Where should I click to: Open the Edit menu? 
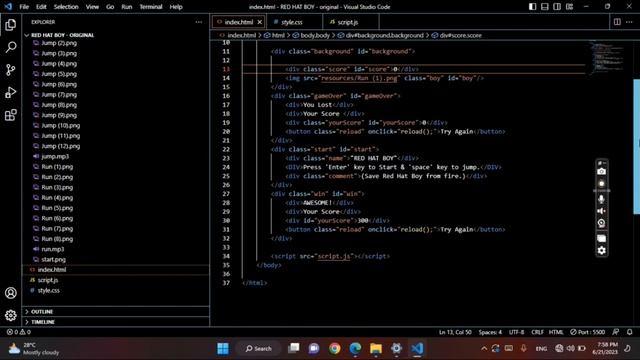[x=41, y=7]
